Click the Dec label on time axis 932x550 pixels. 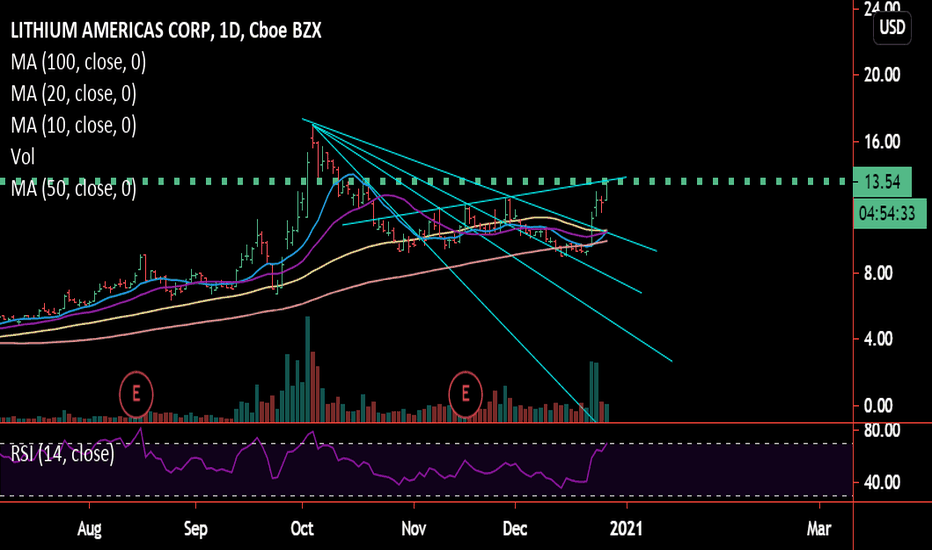point(515,529)
